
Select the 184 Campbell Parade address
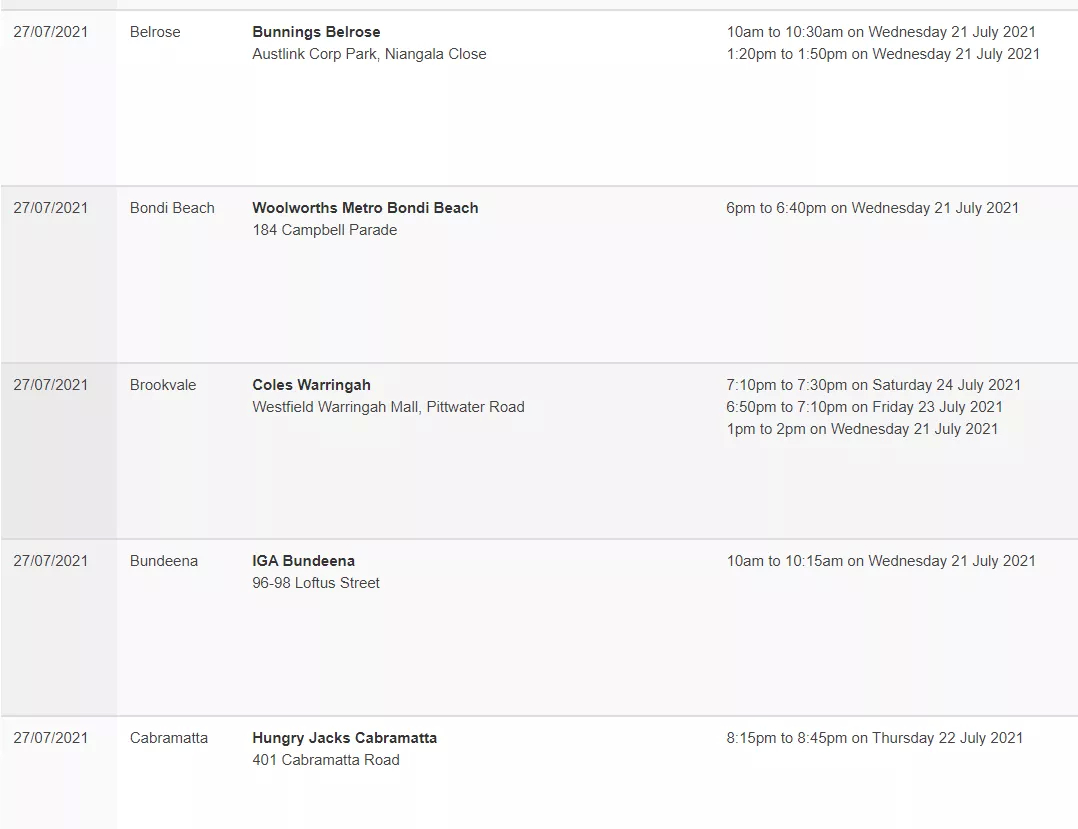(324, 230)
